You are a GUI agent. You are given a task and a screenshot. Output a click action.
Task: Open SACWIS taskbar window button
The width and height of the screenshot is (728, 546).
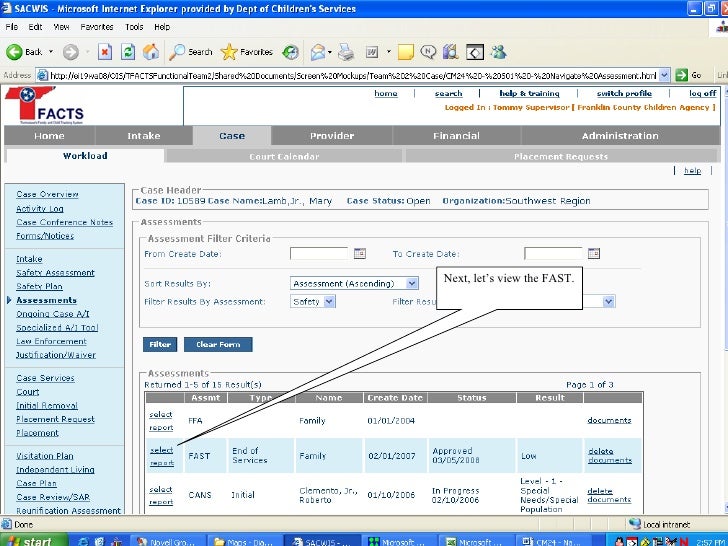[322, 541]
